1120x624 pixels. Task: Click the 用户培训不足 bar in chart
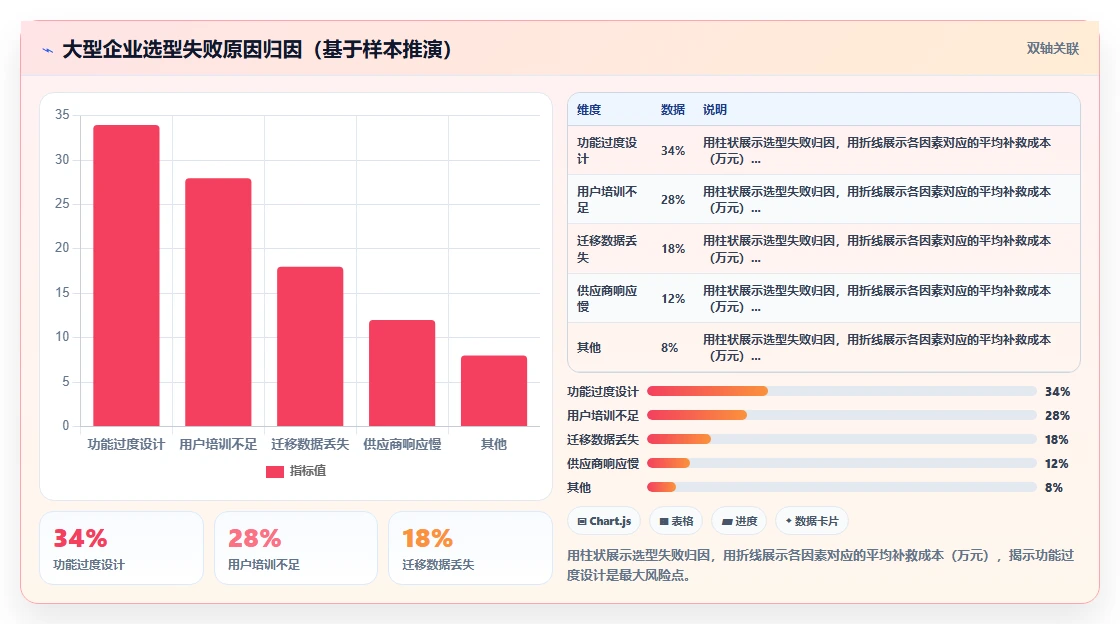click(x=218, y=302)
